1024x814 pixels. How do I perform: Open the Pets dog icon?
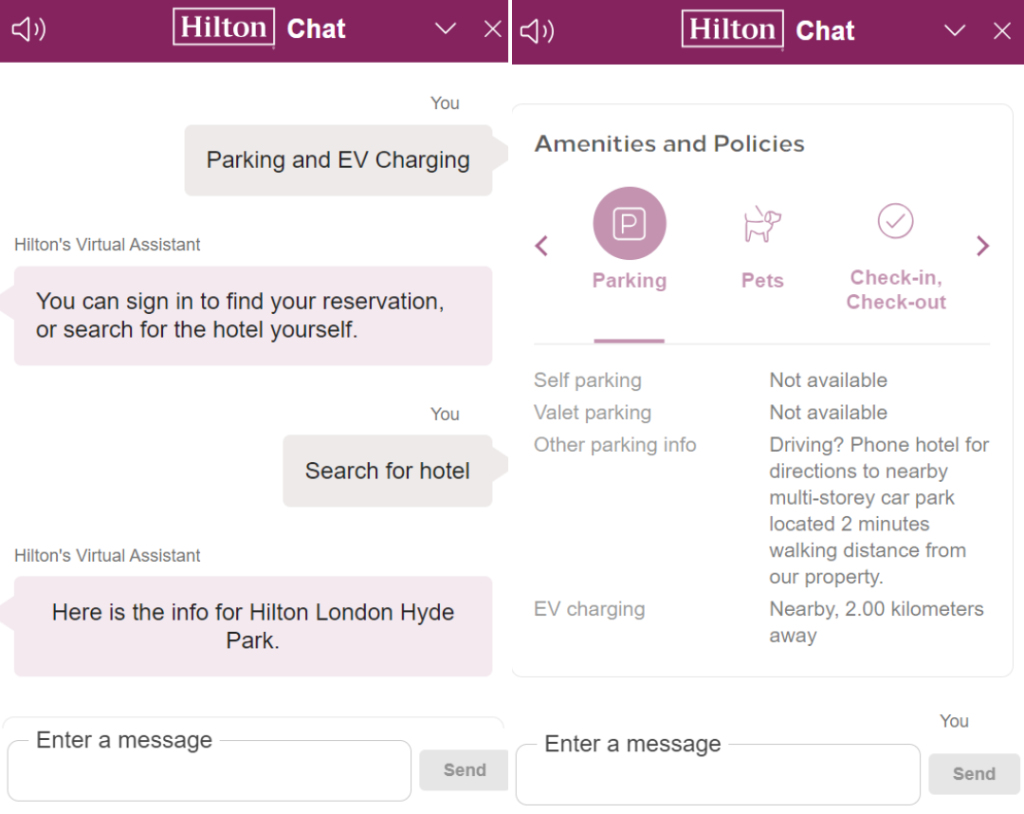762,224
